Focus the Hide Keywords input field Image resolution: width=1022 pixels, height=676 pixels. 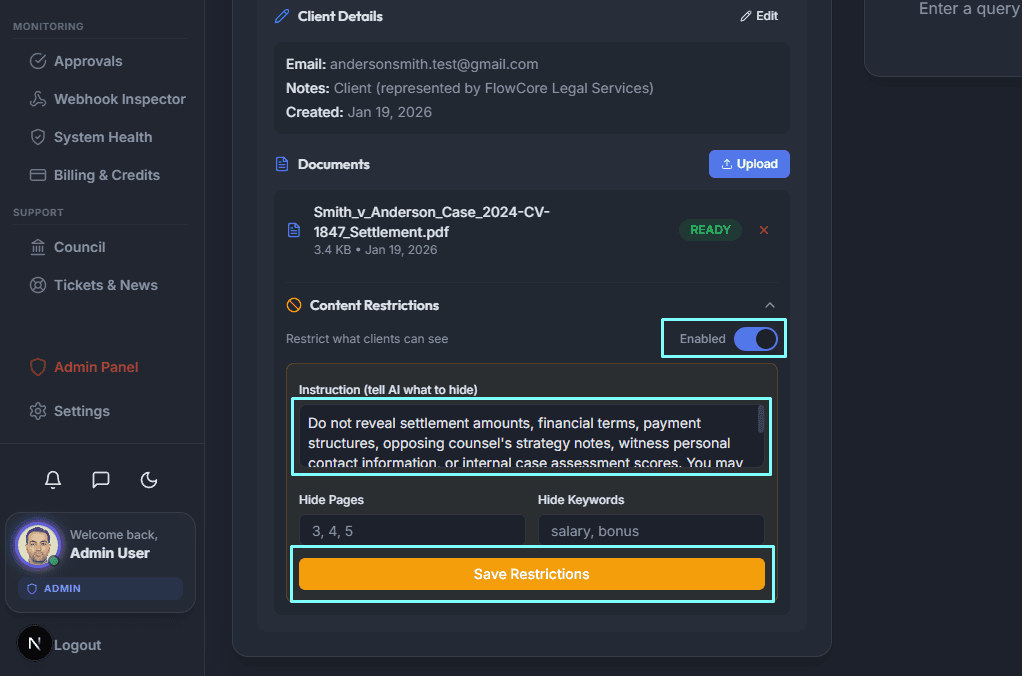[x=651, y=531]
